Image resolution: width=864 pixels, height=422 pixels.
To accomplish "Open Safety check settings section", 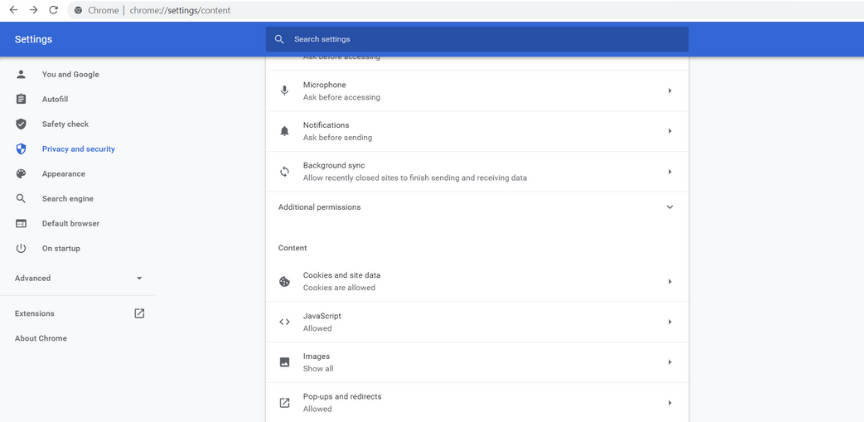I will click(65, 124).
